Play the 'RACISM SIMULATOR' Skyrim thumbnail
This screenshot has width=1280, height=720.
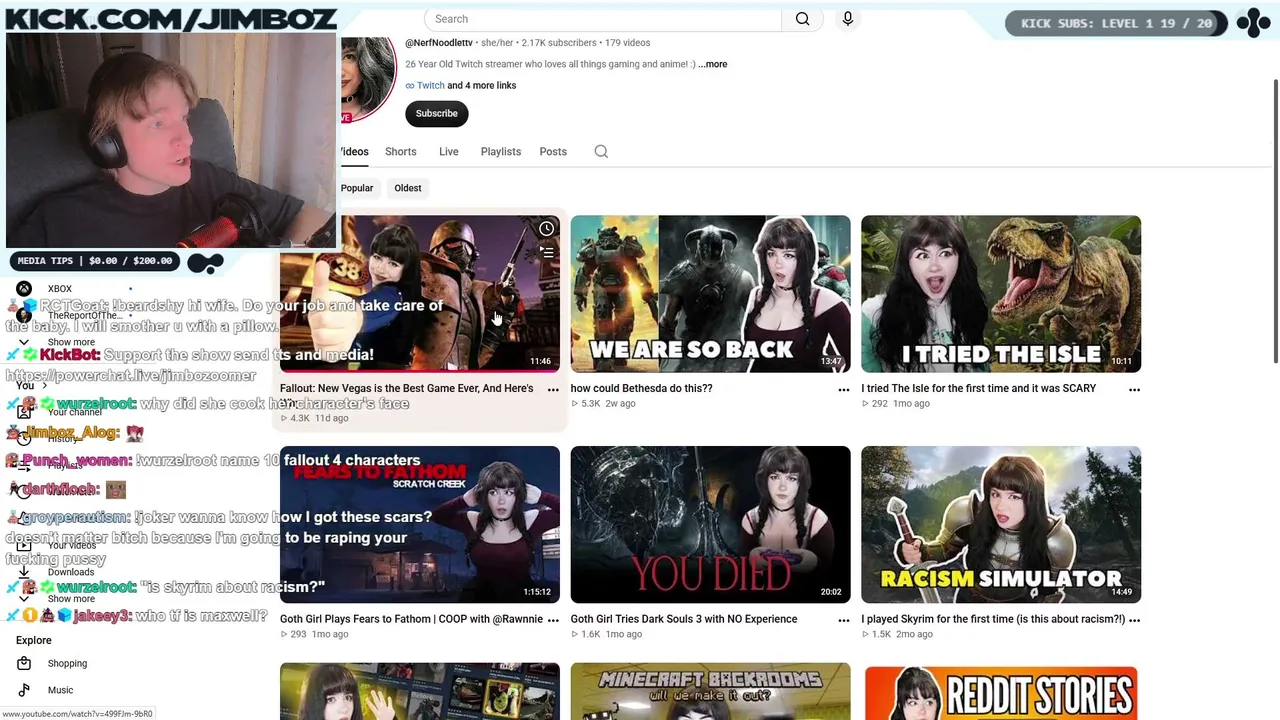point(1001,525)
